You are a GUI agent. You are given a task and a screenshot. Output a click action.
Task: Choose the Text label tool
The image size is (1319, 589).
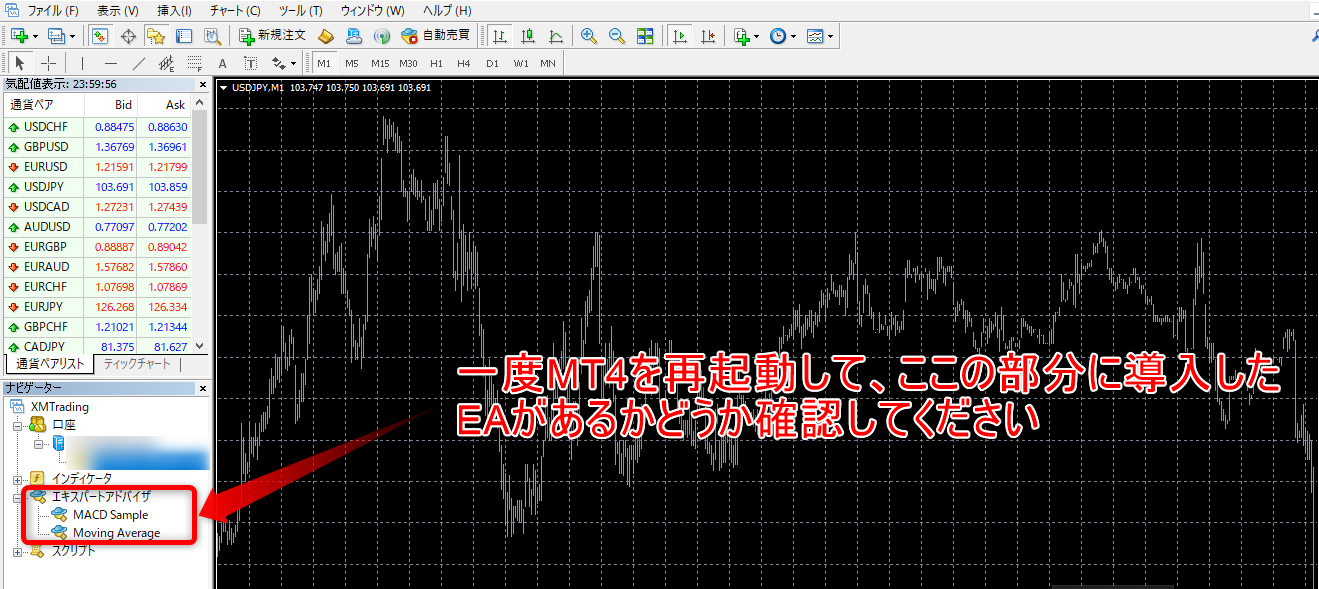[x=222, y=64]
